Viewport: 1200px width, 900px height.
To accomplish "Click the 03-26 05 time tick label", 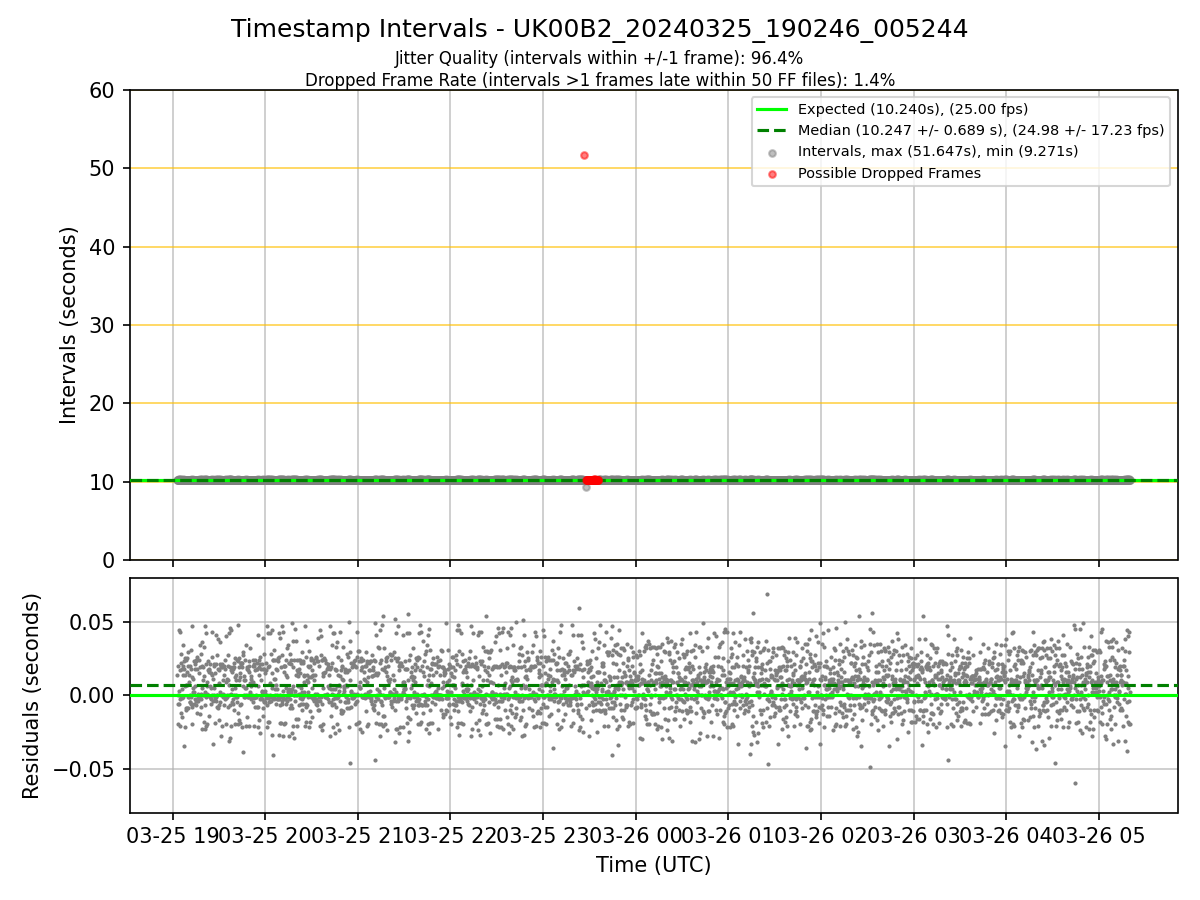I will pyautogui.click(x=1099, y=836).
